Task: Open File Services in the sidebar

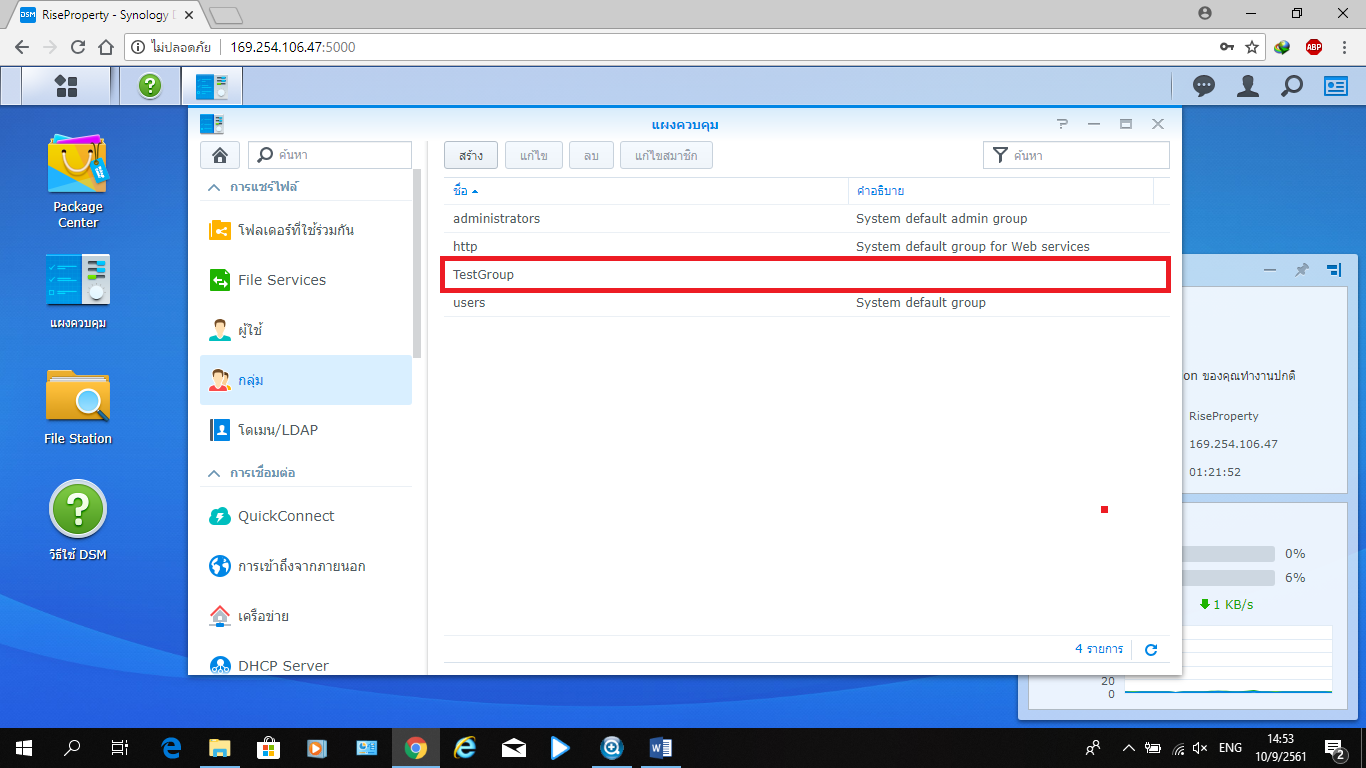Action: coord(281,280)
